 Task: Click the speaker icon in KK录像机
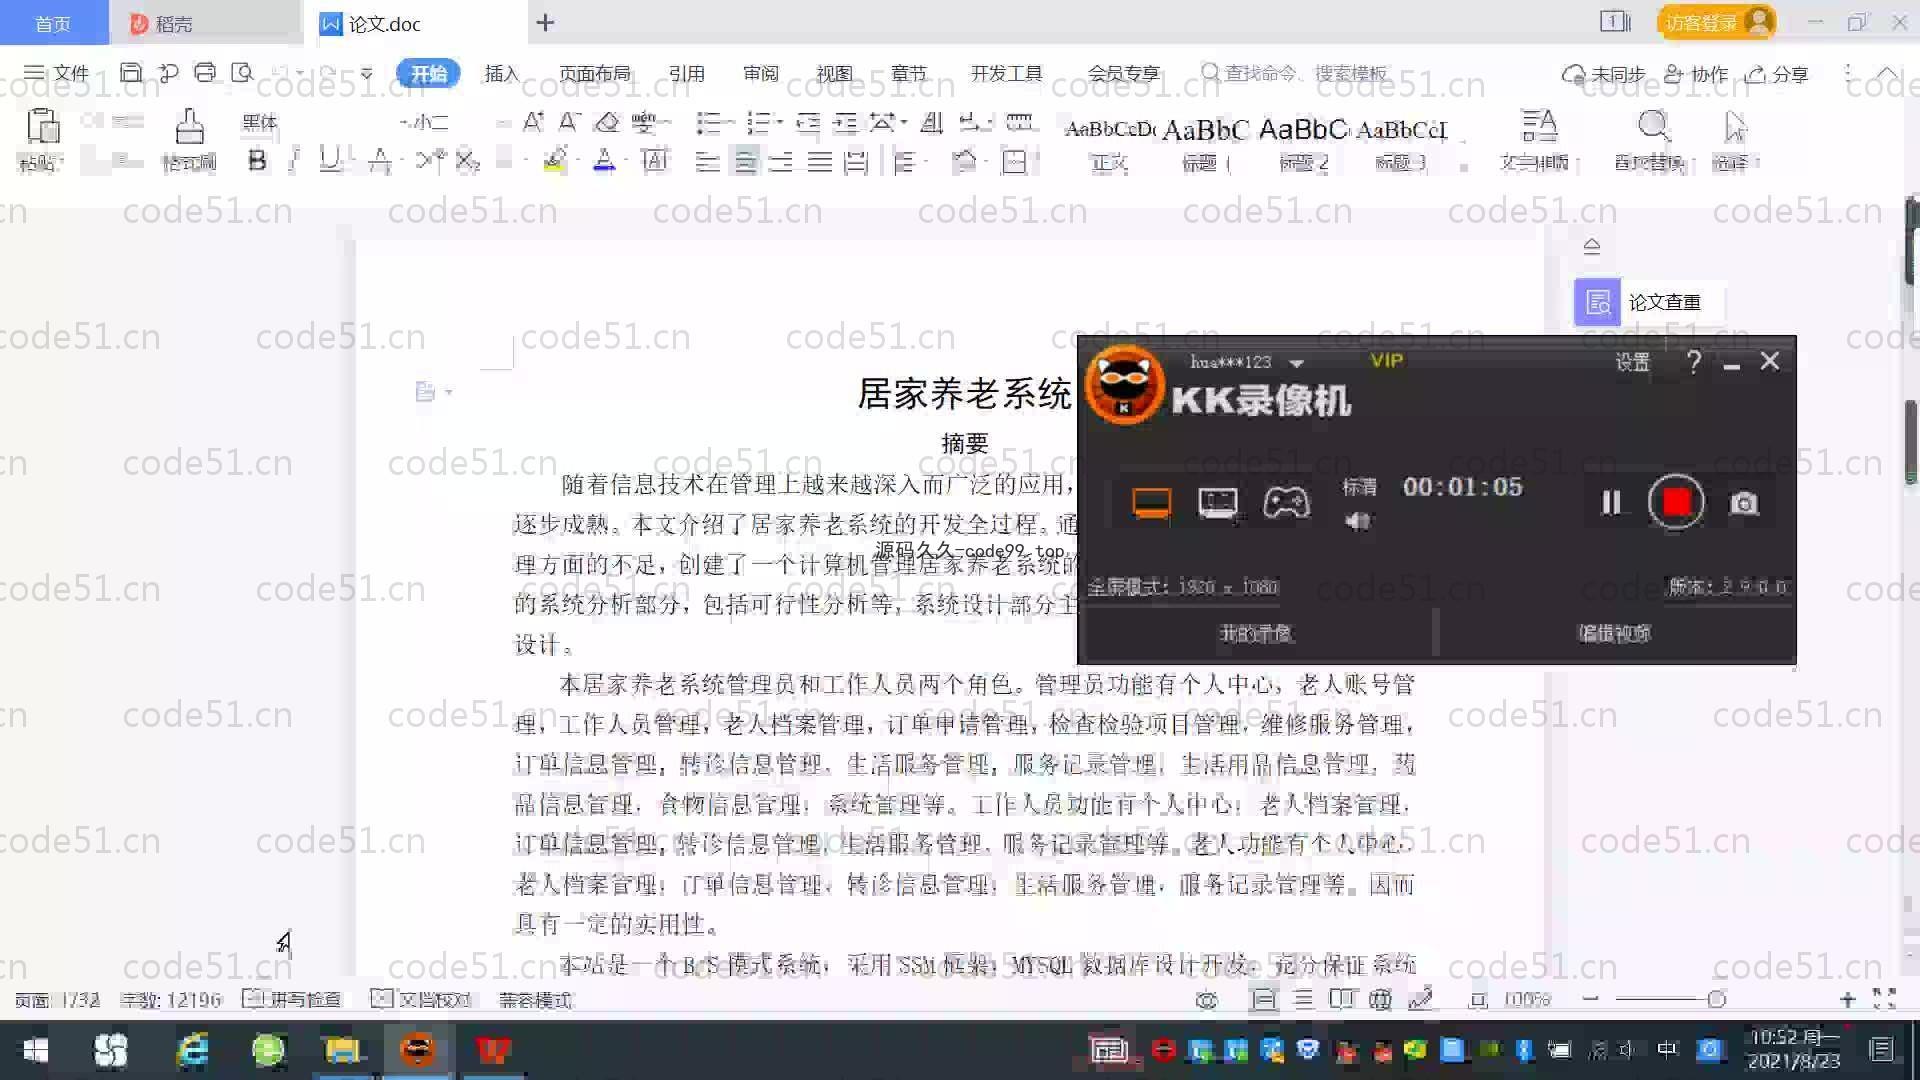click(x=1357, y=521)
